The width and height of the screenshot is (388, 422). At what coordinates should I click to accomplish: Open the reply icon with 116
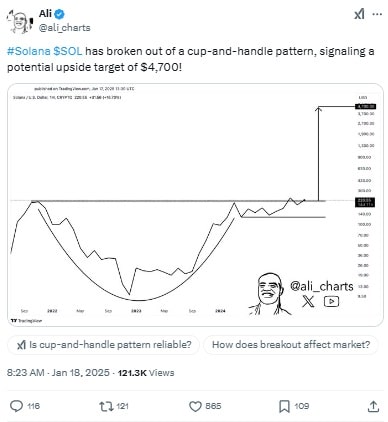click(16, 406)
